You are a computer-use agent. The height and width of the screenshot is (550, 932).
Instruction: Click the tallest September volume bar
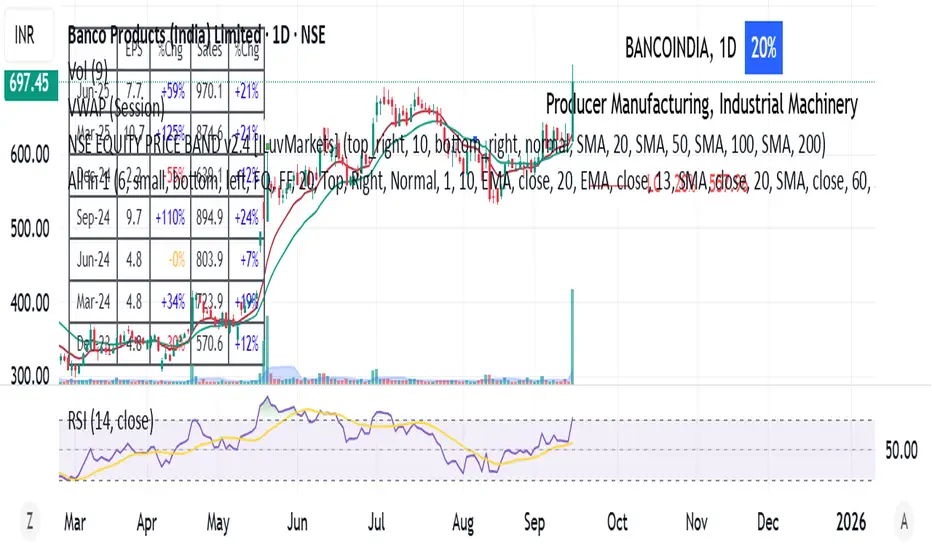click(572, 336)
